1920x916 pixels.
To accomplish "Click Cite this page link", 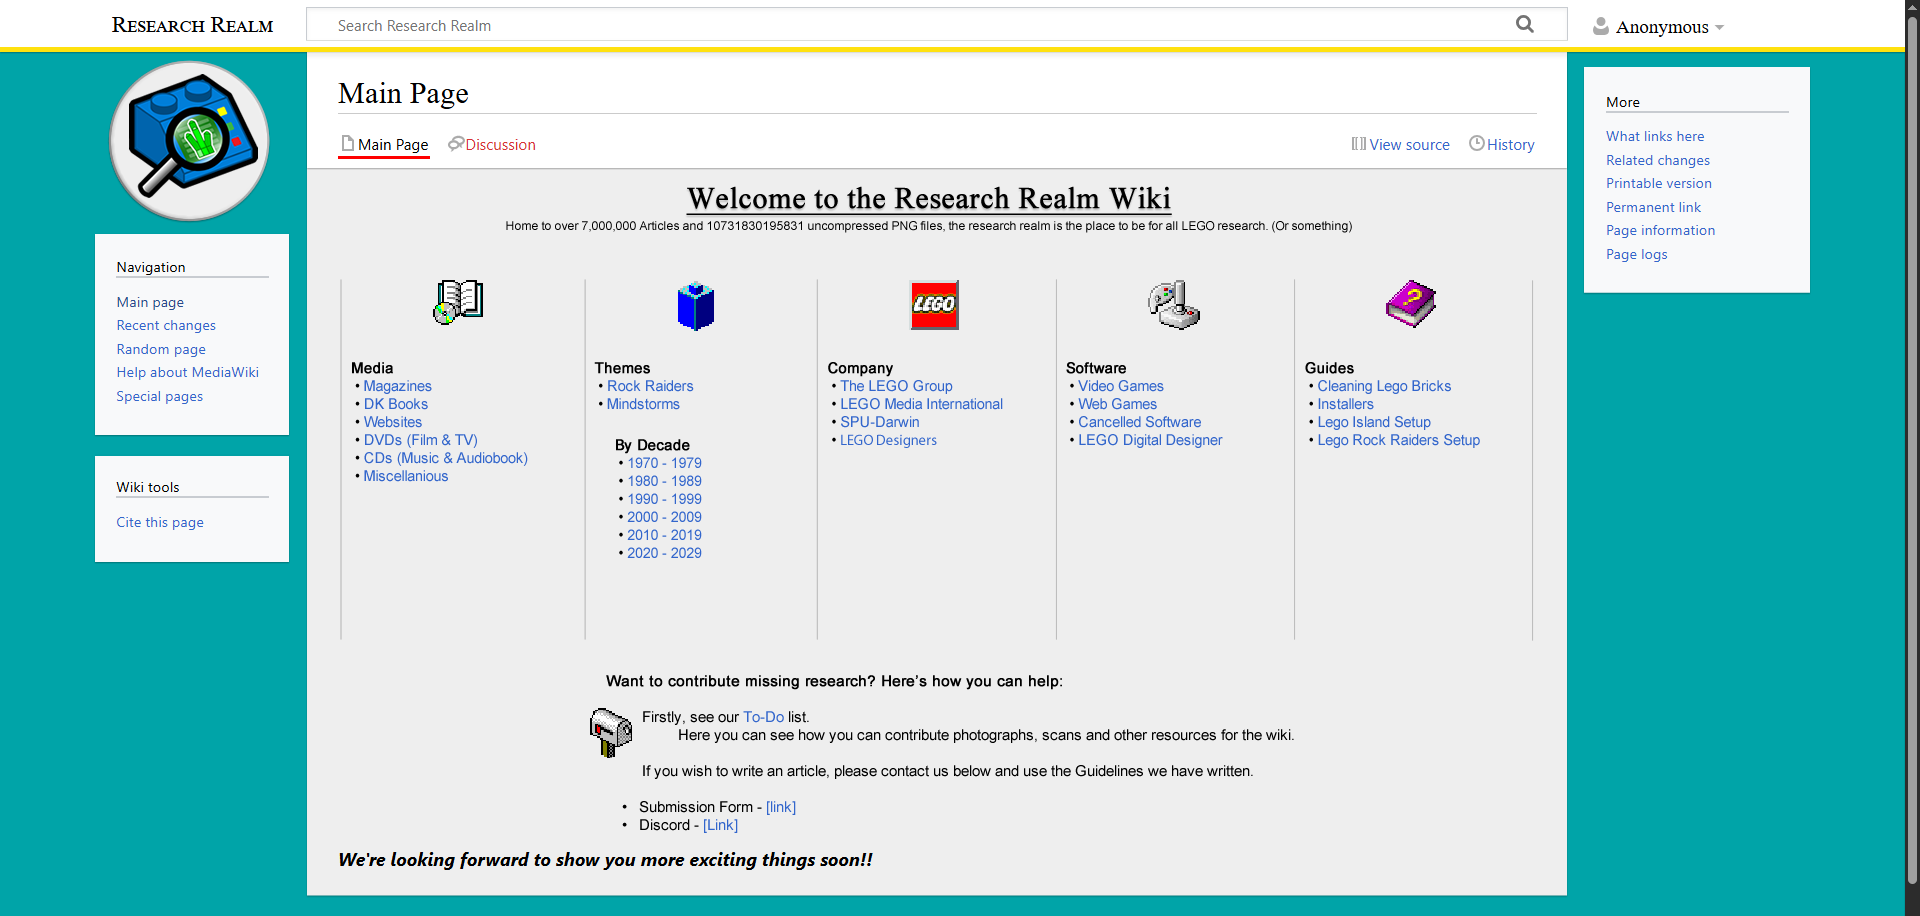I will pyautogui.click(x=160, y=523).
